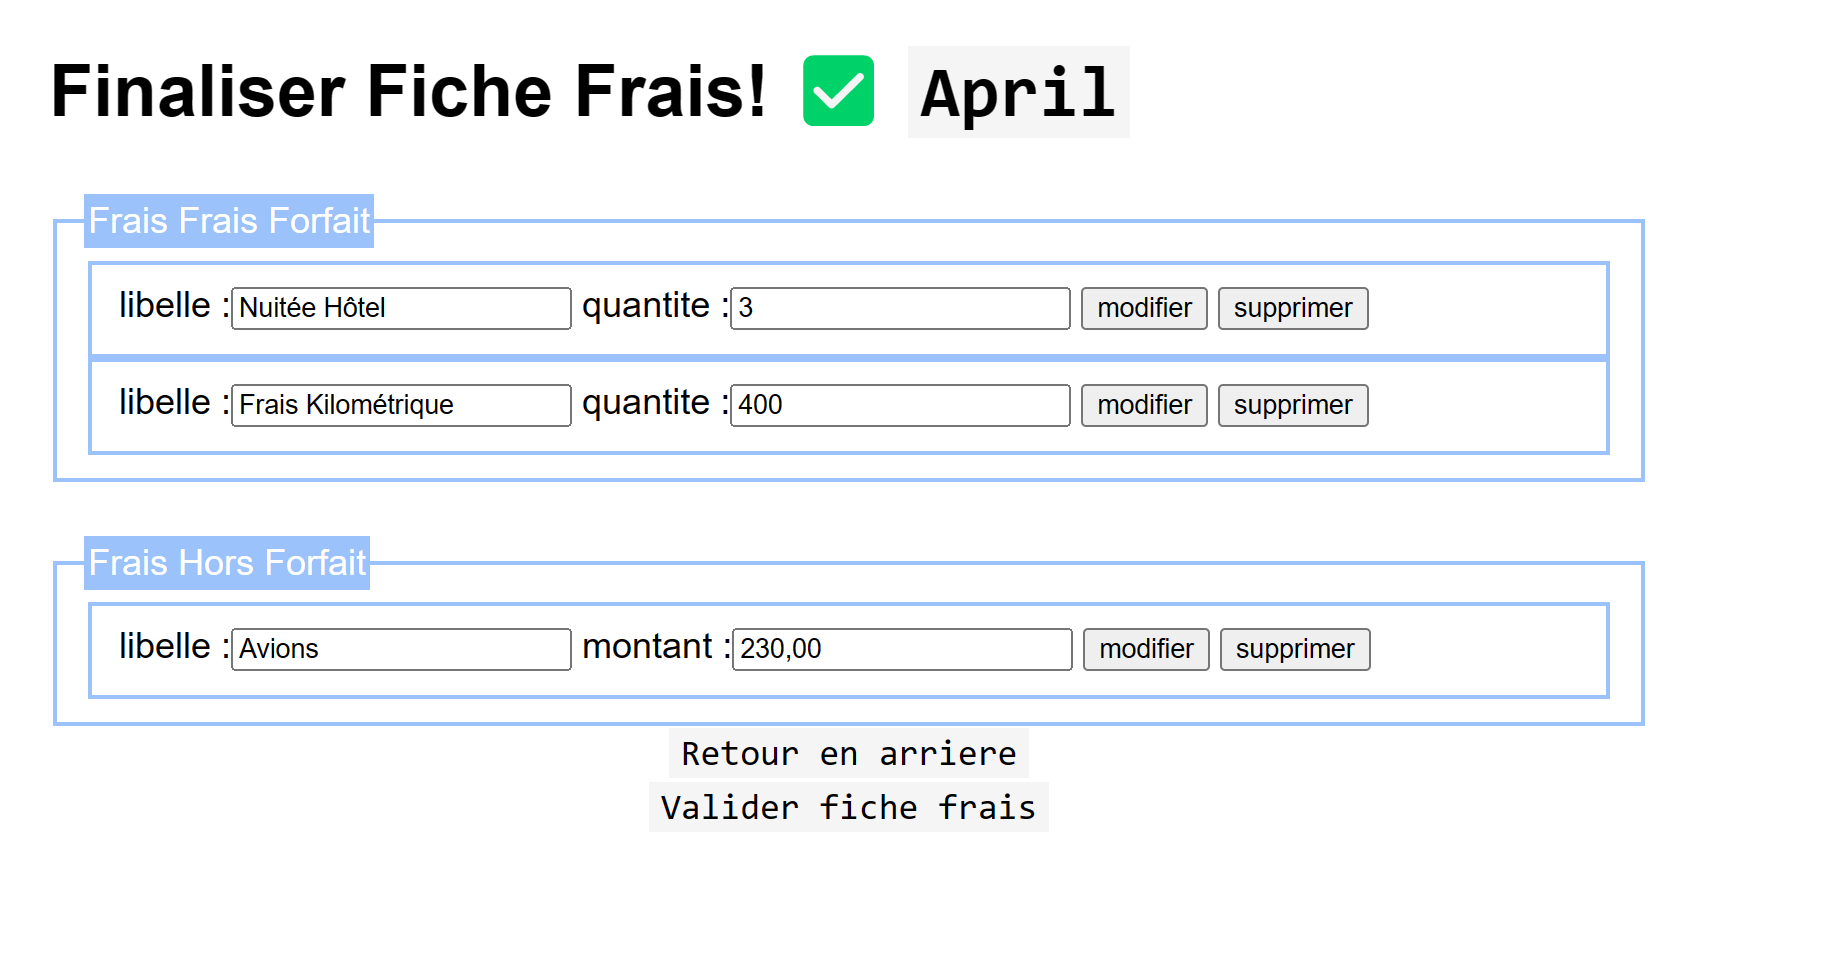This screenshot has width=1832, height=954.
Task: Click the quantite field showing 400
Action: coord(898,405)
